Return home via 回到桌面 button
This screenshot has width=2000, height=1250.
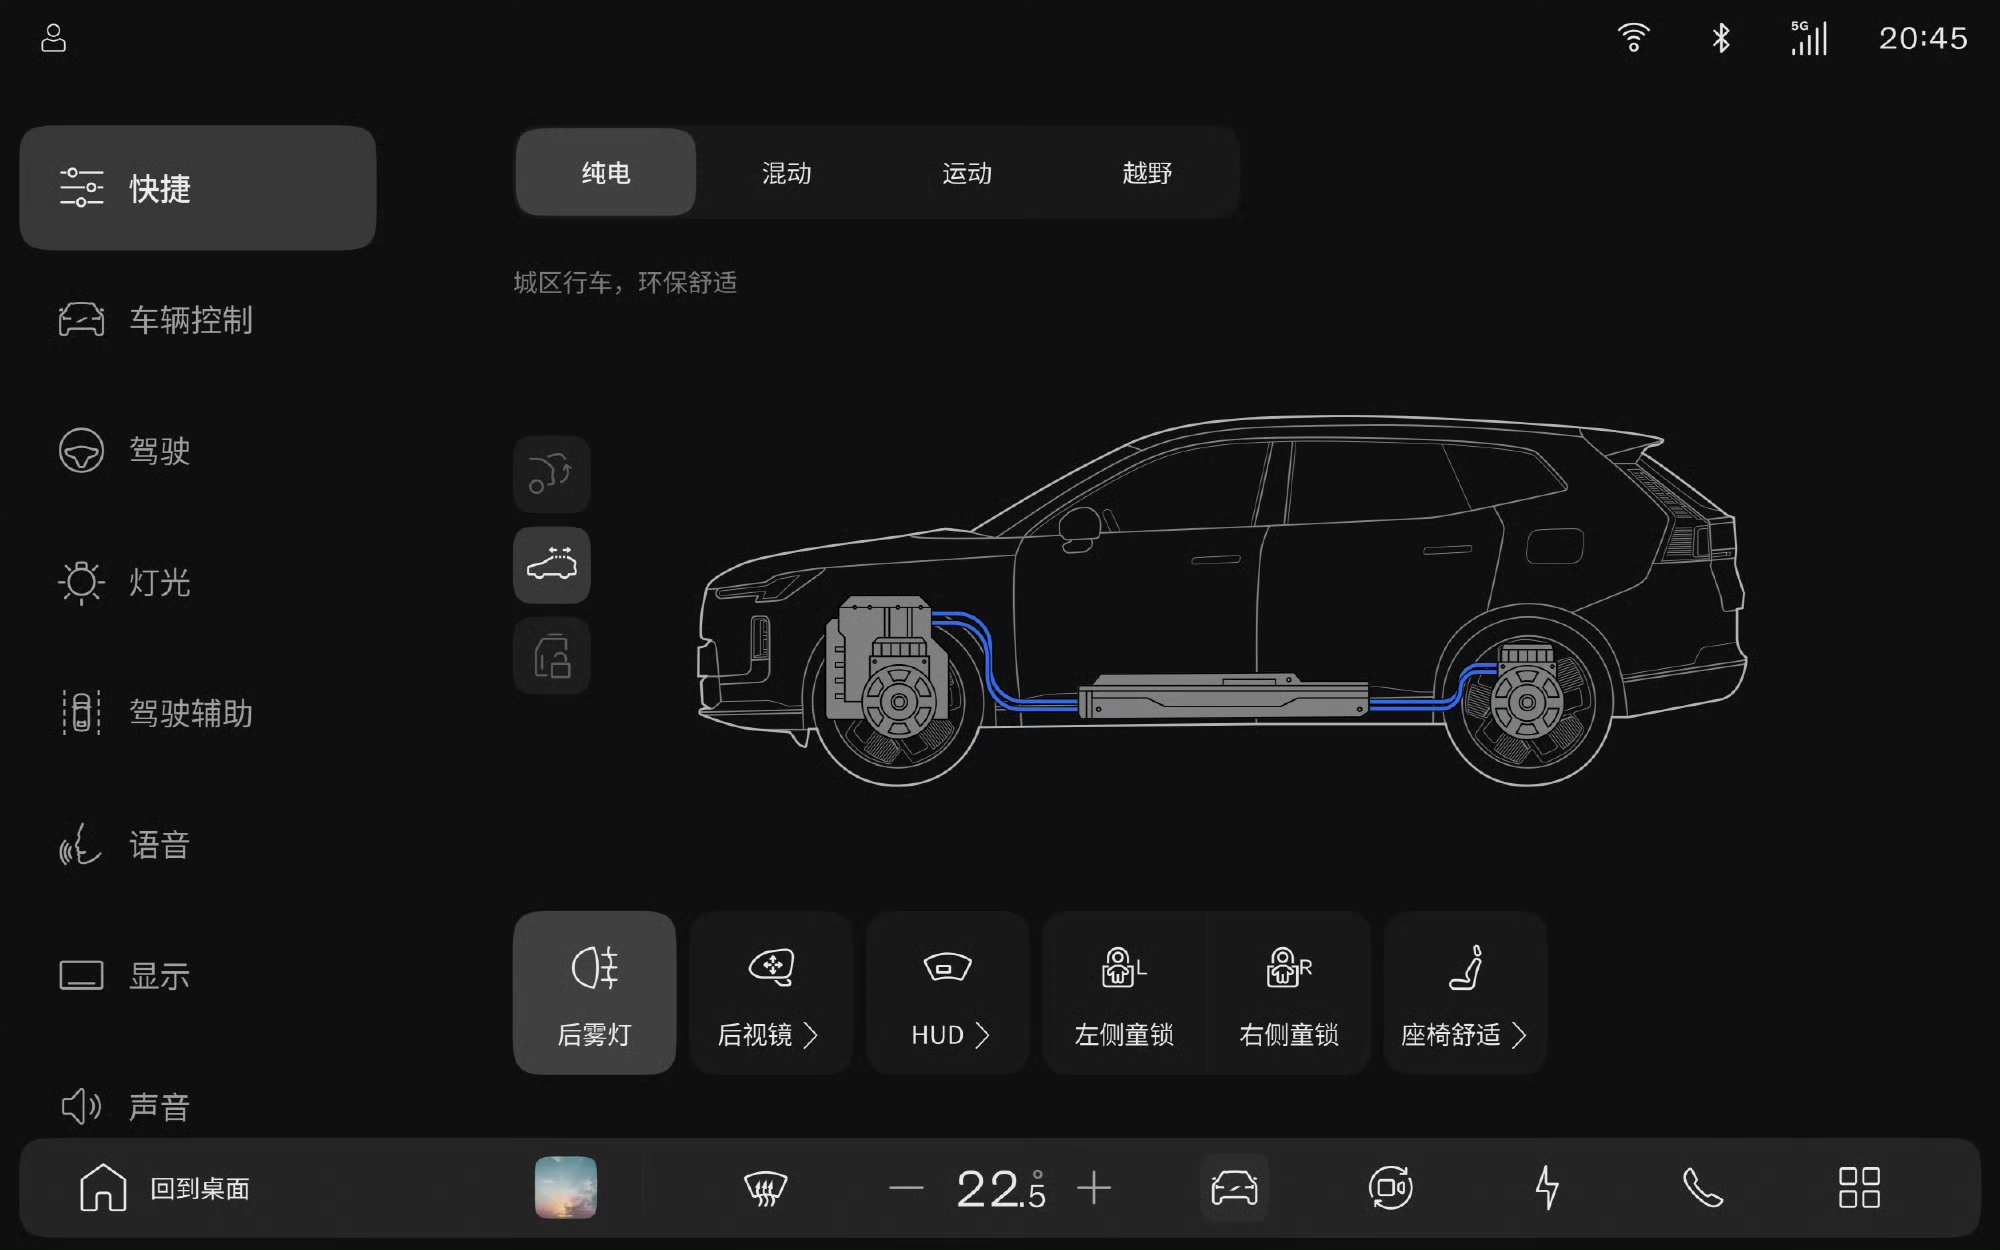point(165,1188)
